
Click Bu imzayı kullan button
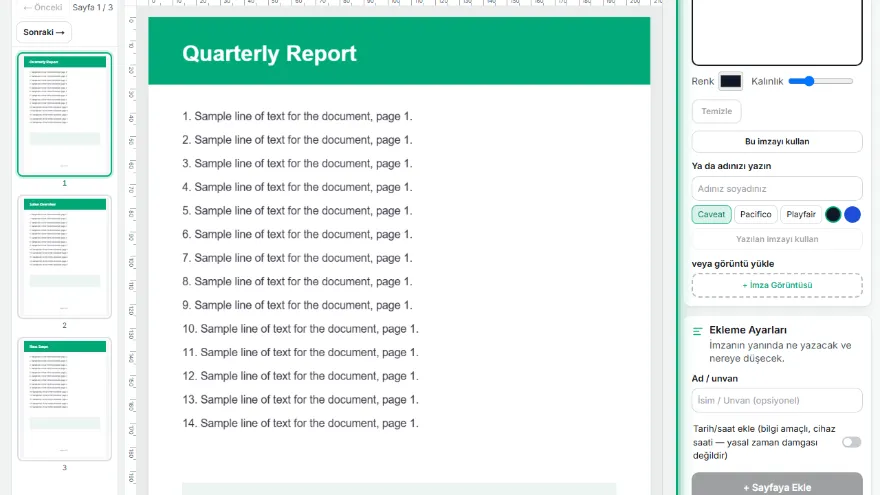[x=777, y=141]
